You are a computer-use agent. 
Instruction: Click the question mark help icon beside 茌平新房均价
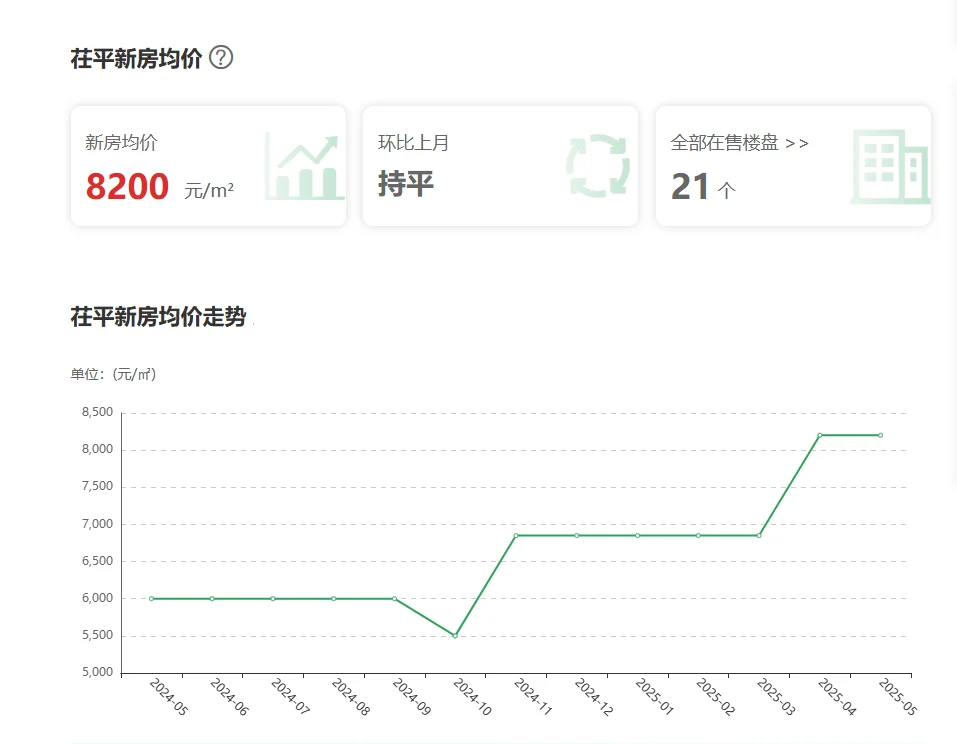pyautogui.click(x=222, y=58)
